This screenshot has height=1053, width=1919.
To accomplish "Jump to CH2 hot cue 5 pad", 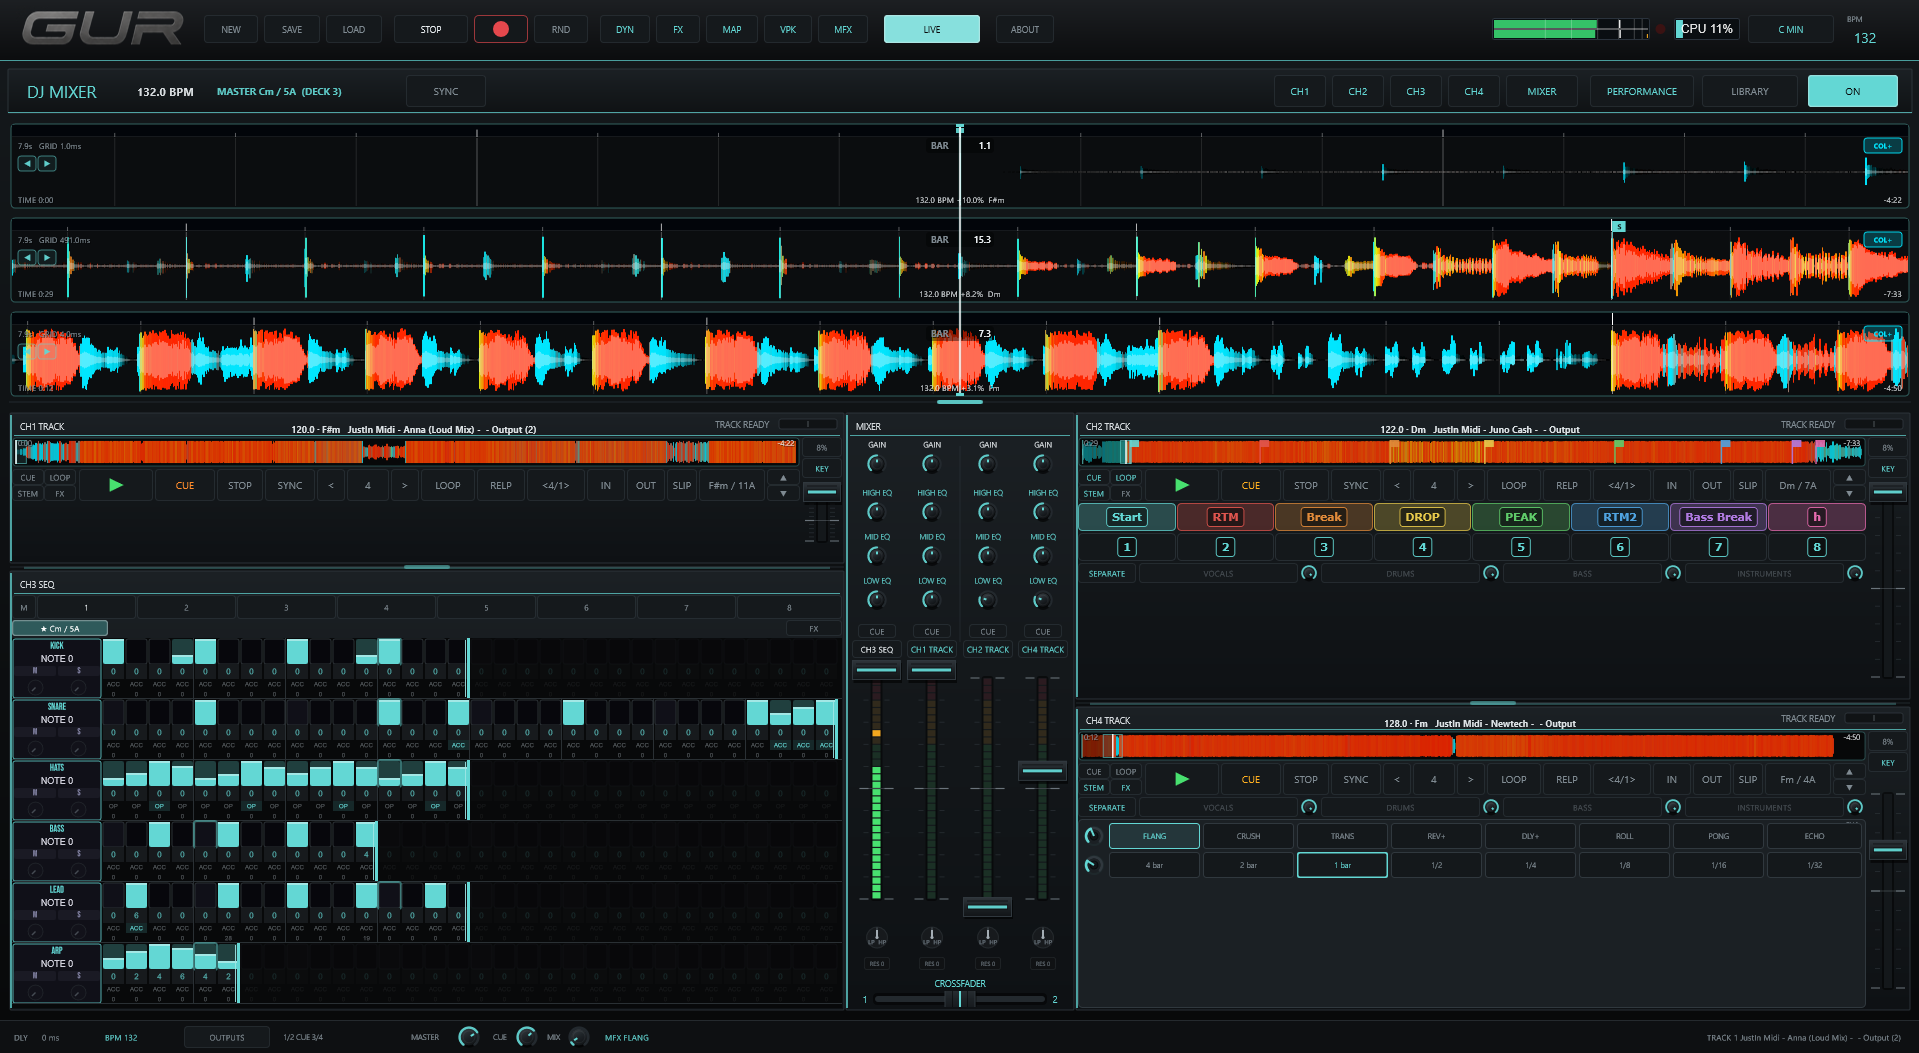I will coord(1521,547).
